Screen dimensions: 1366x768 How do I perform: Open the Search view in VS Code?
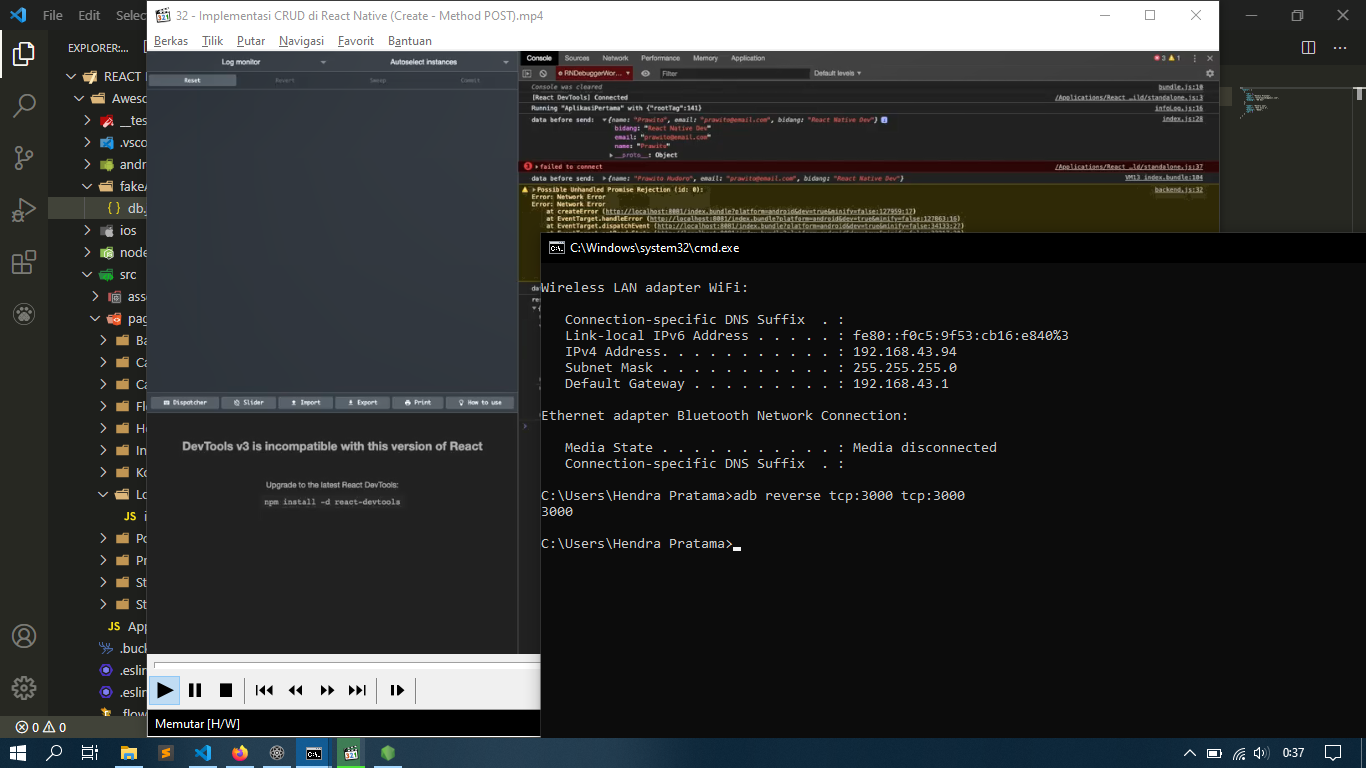point(24,105)
